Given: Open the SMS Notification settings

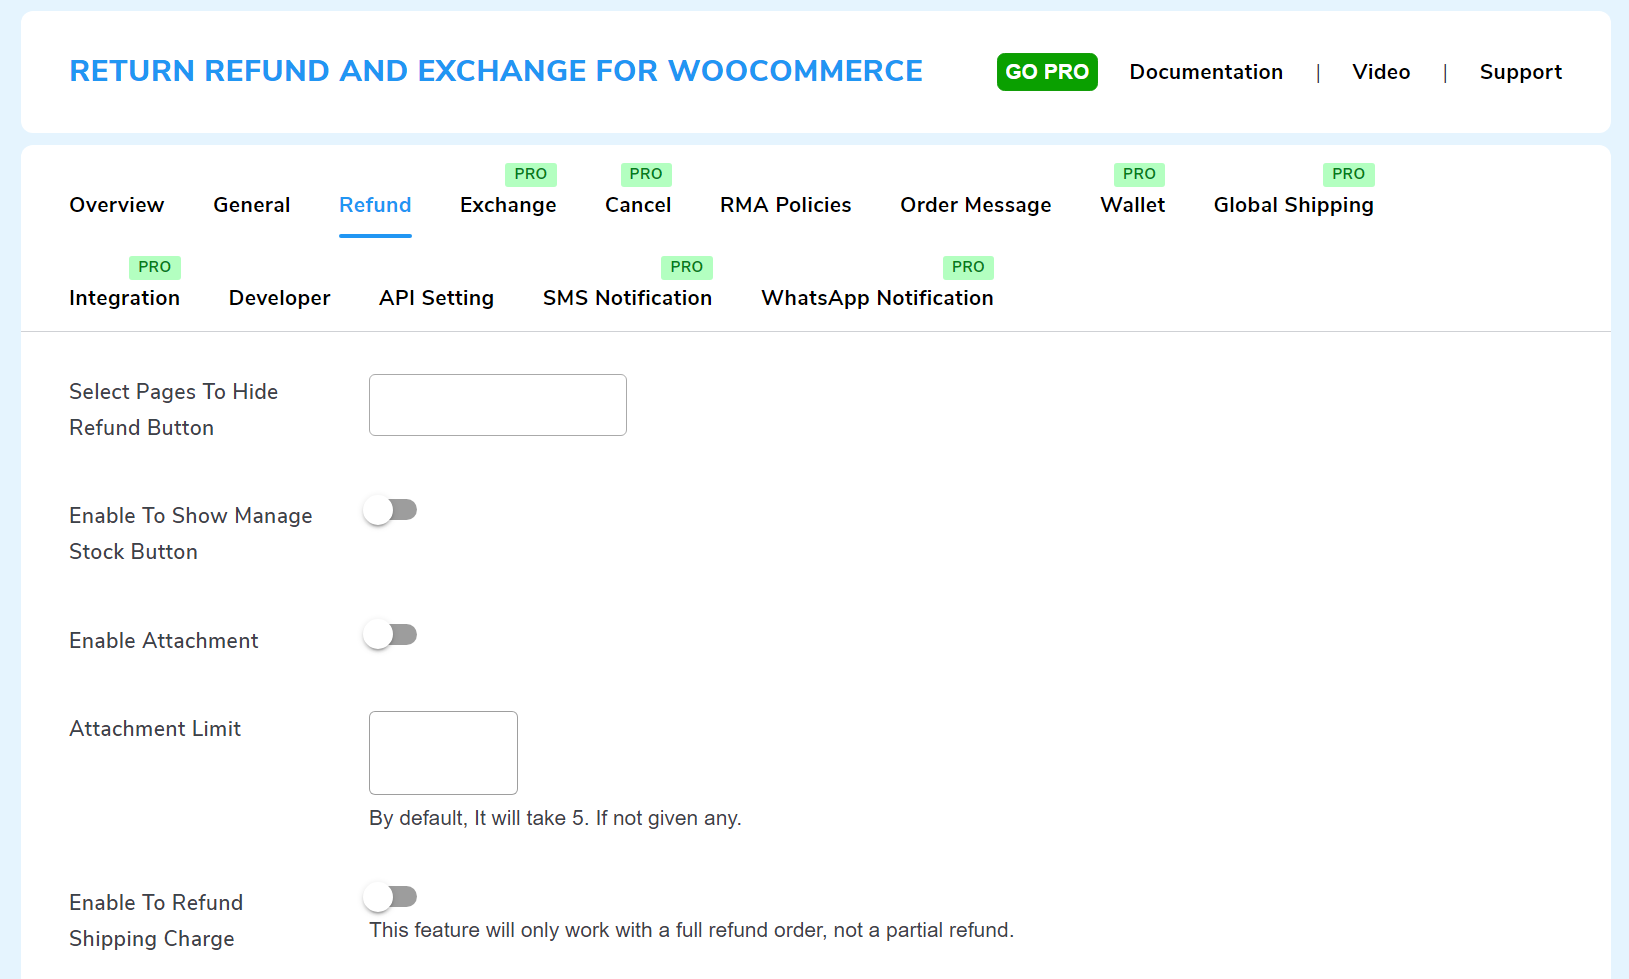Looking at the screenshot, I should [x=627, y=297].
